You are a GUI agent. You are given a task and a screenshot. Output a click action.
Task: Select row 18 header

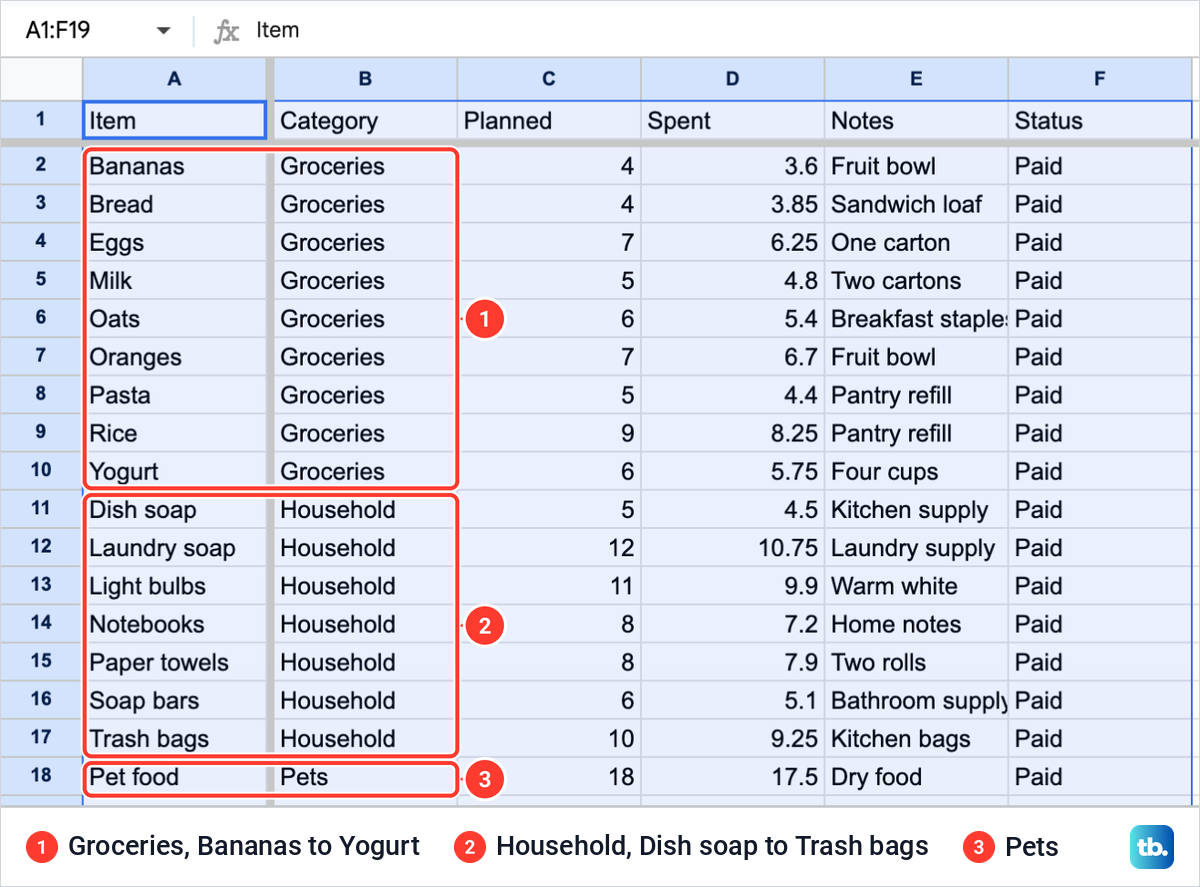point(41,776)
